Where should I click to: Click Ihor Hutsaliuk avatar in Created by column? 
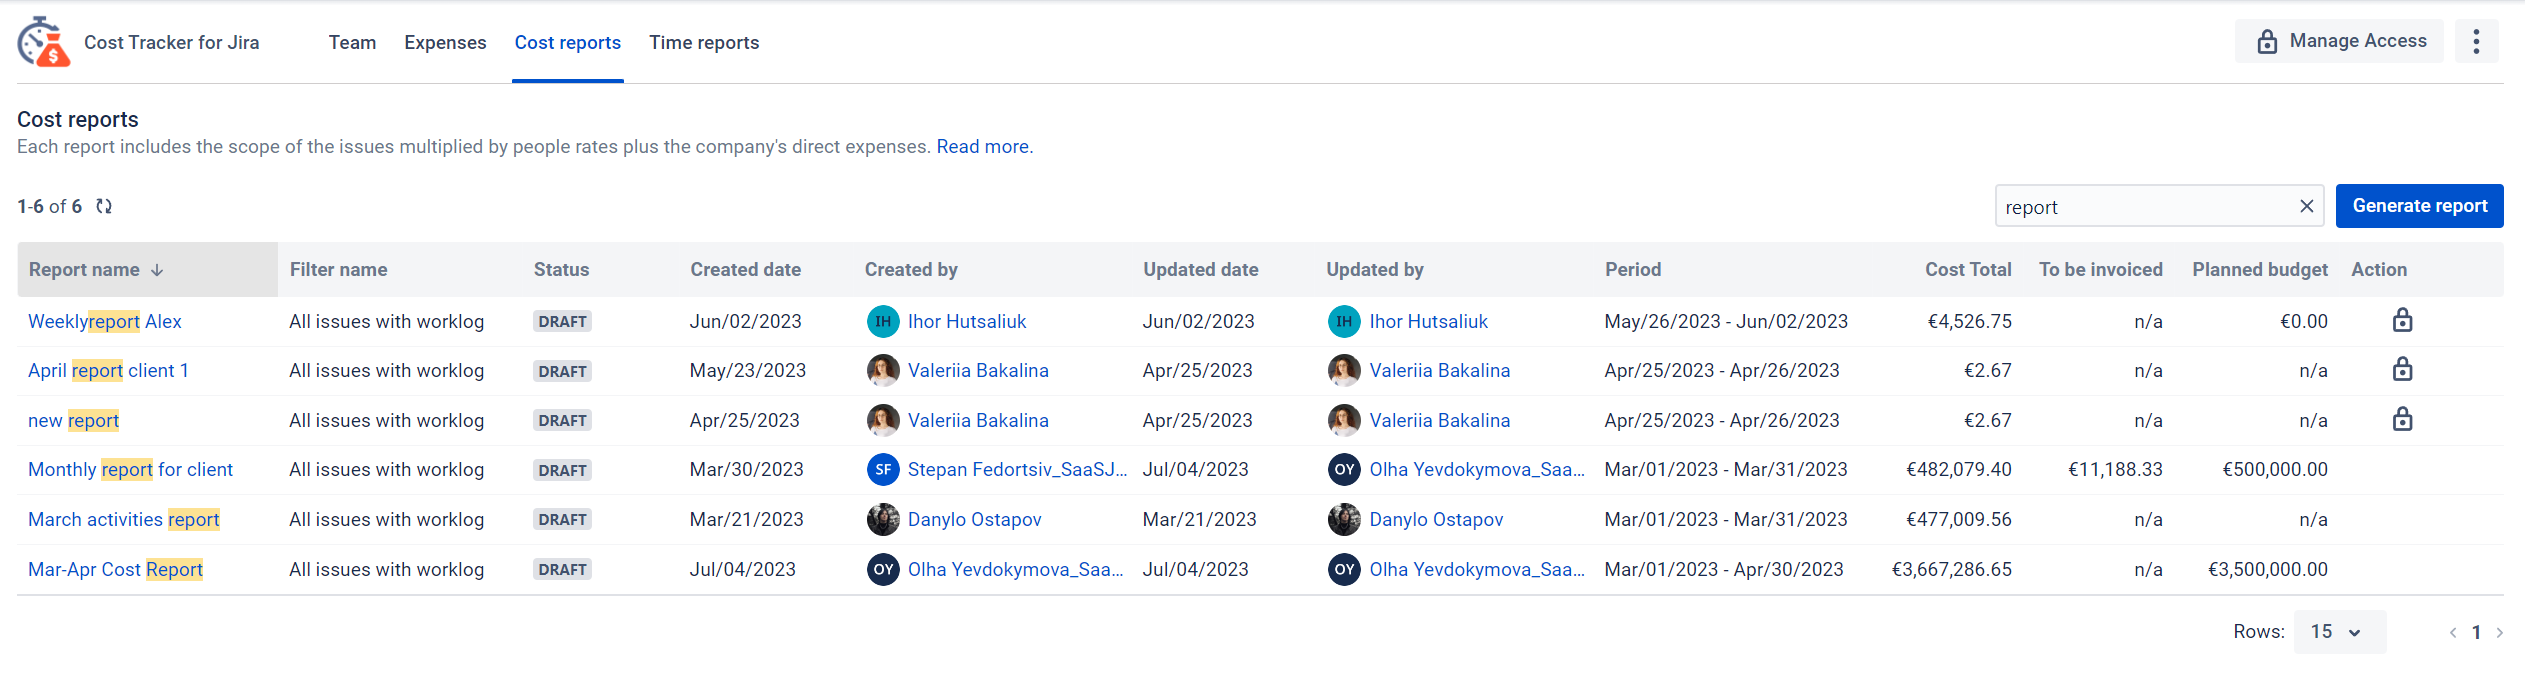[x=883, y=321]
